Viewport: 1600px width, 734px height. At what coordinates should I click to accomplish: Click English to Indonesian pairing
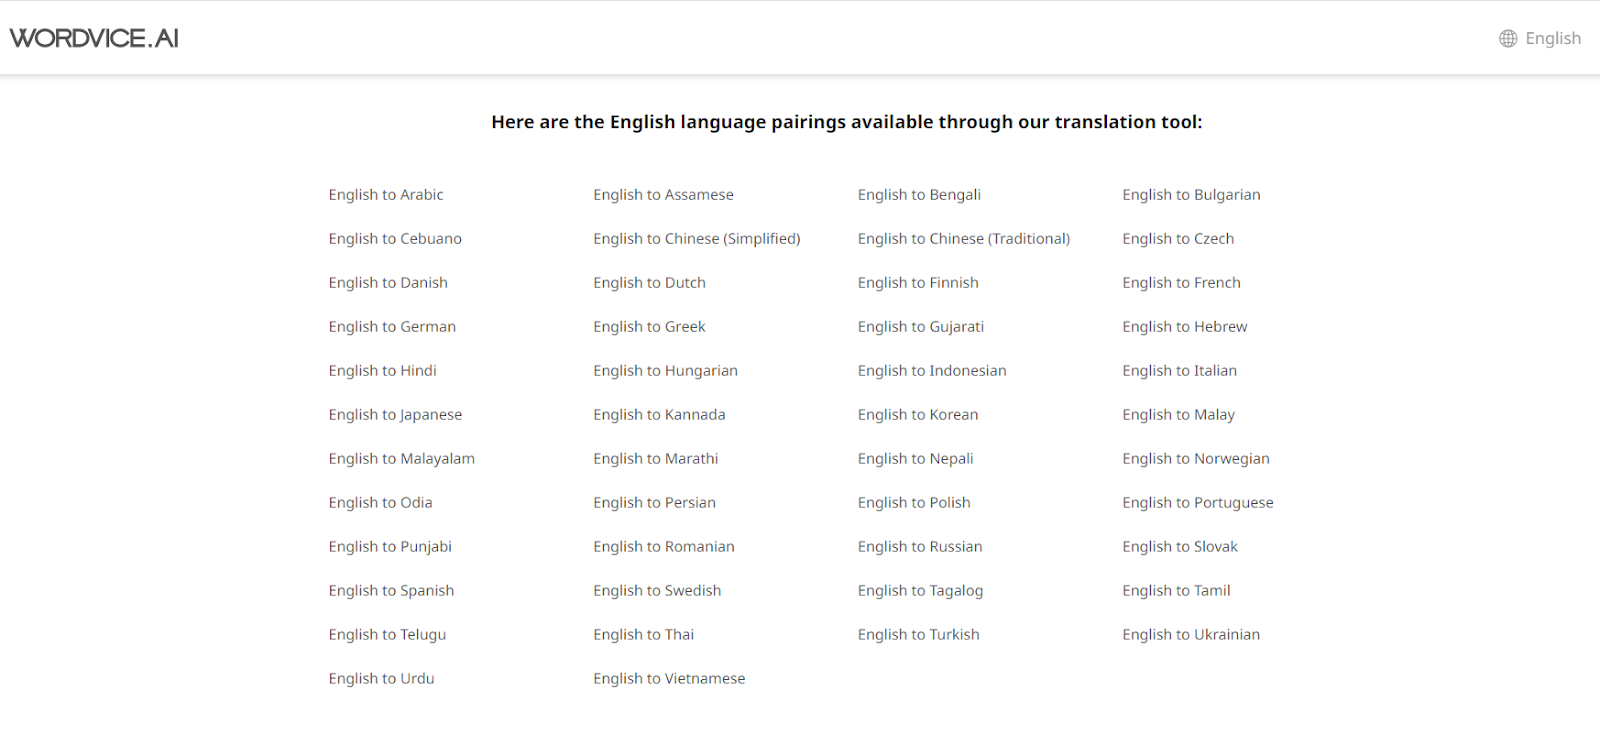click(931, 371)
